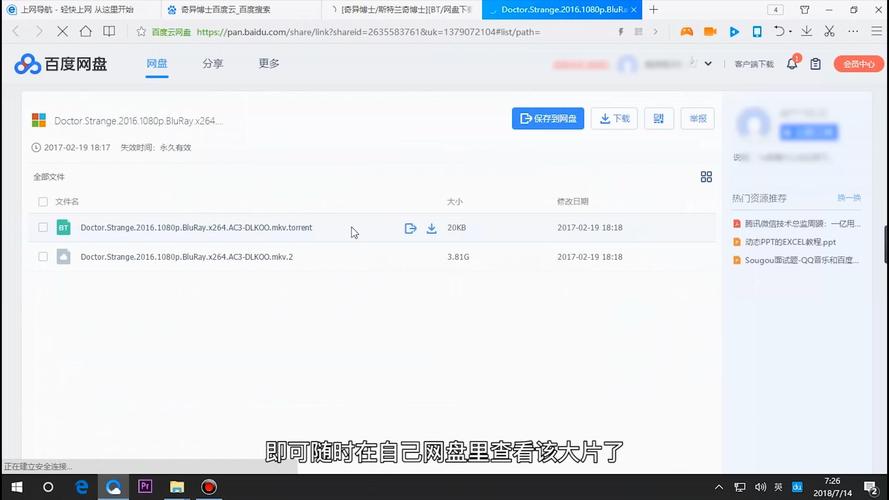Image resolution: width=889 pixels, height=500 pixels.
Task: Sort by 大小 column header
Action: pos(455,202)
